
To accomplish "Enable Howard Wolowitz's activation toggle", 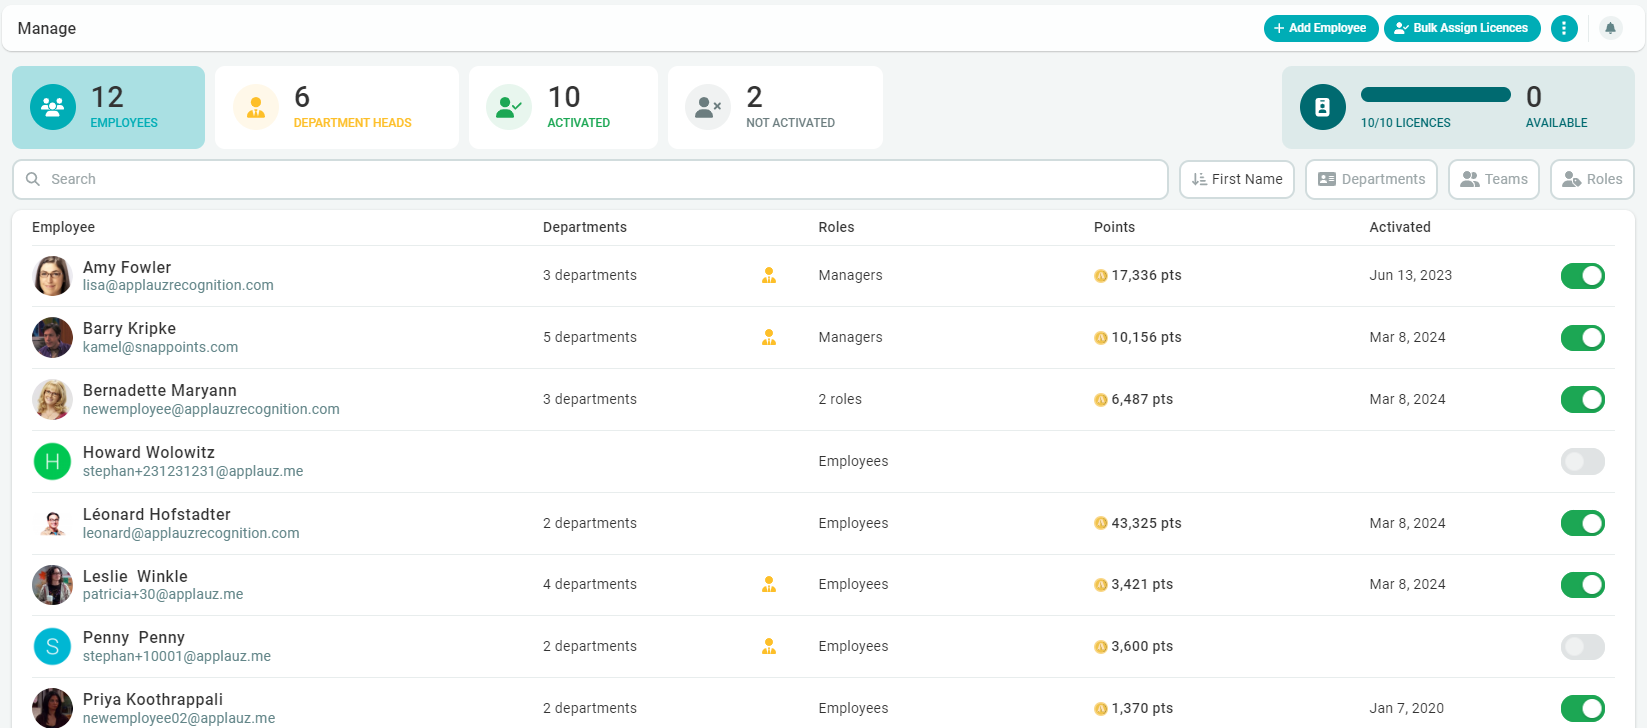I will point(1582,462).
